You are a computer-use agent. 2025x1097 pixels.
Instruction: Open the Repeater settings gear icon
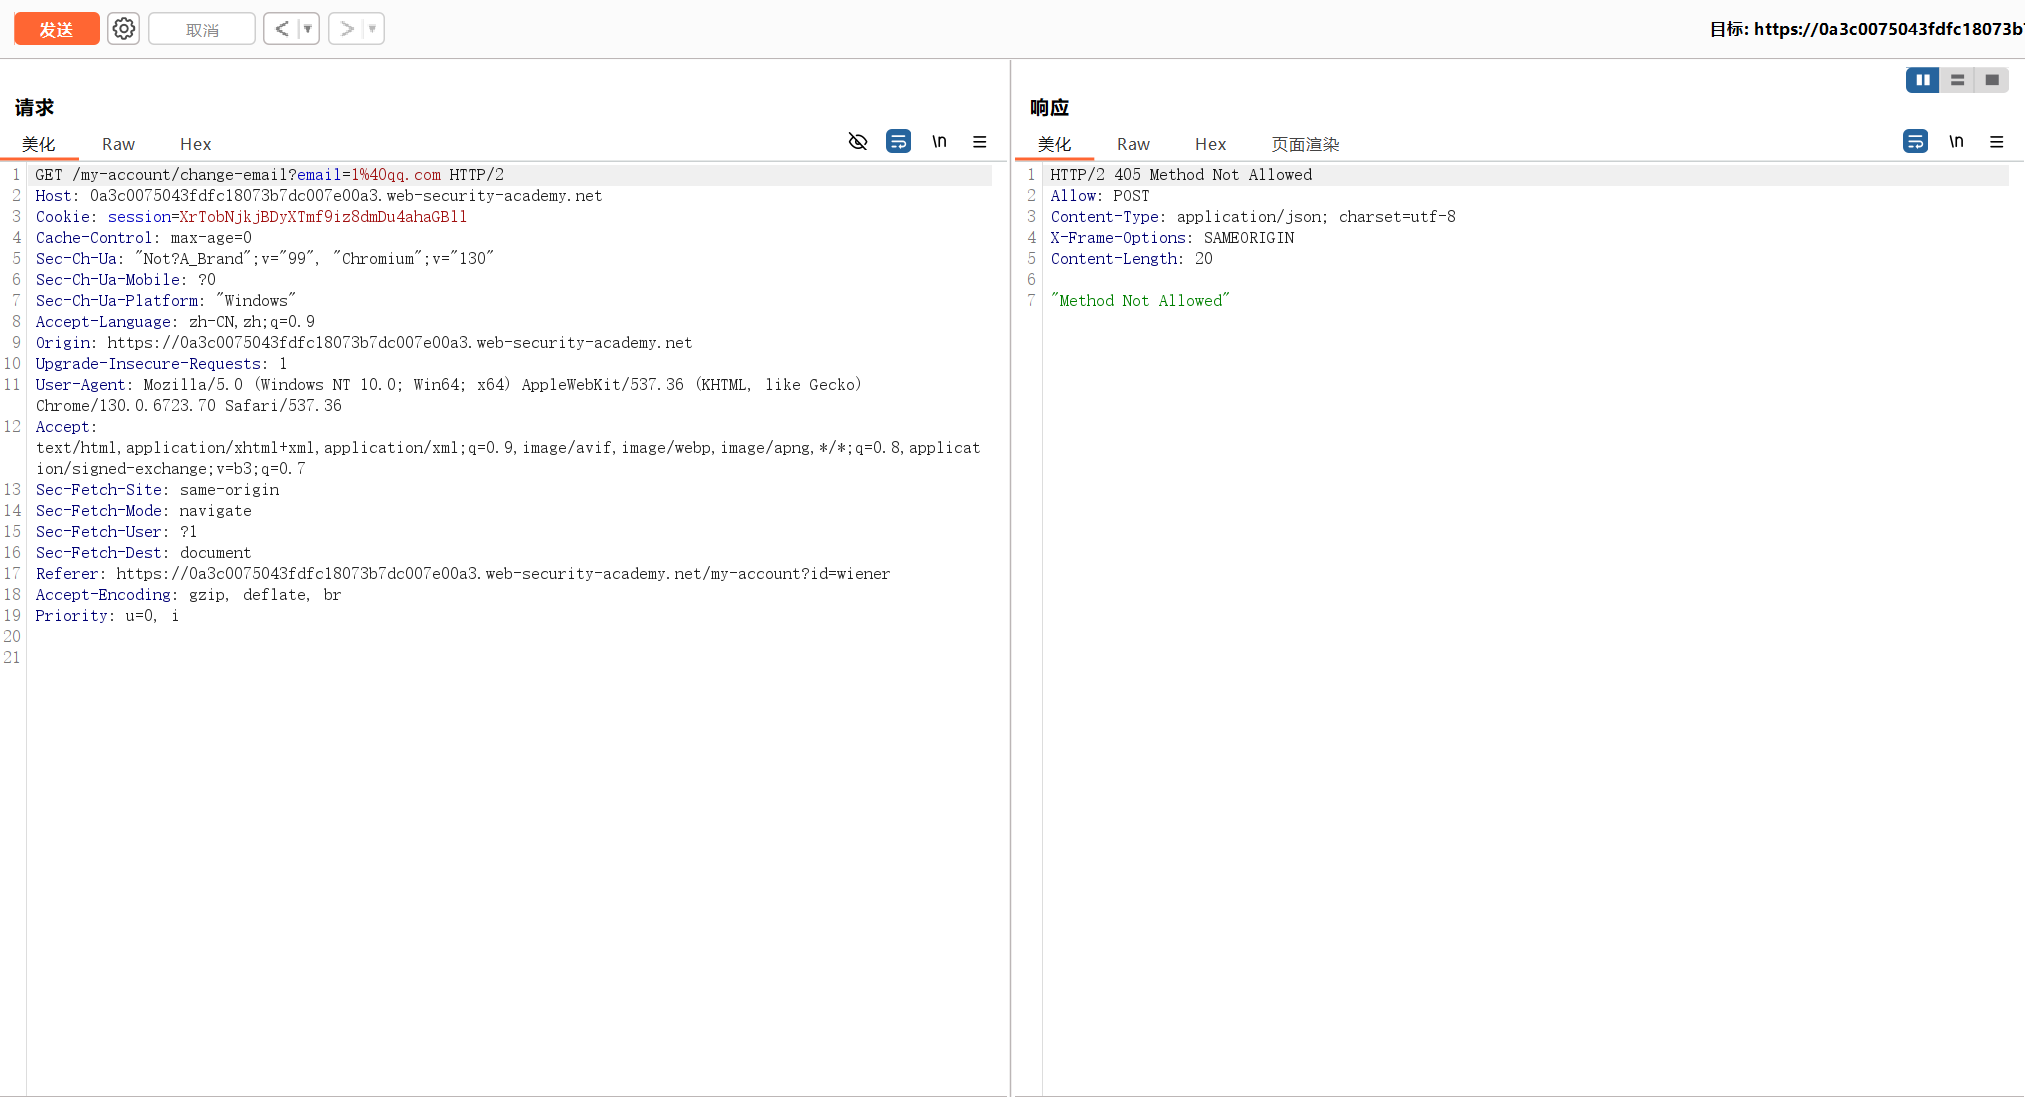coord(124,29)
